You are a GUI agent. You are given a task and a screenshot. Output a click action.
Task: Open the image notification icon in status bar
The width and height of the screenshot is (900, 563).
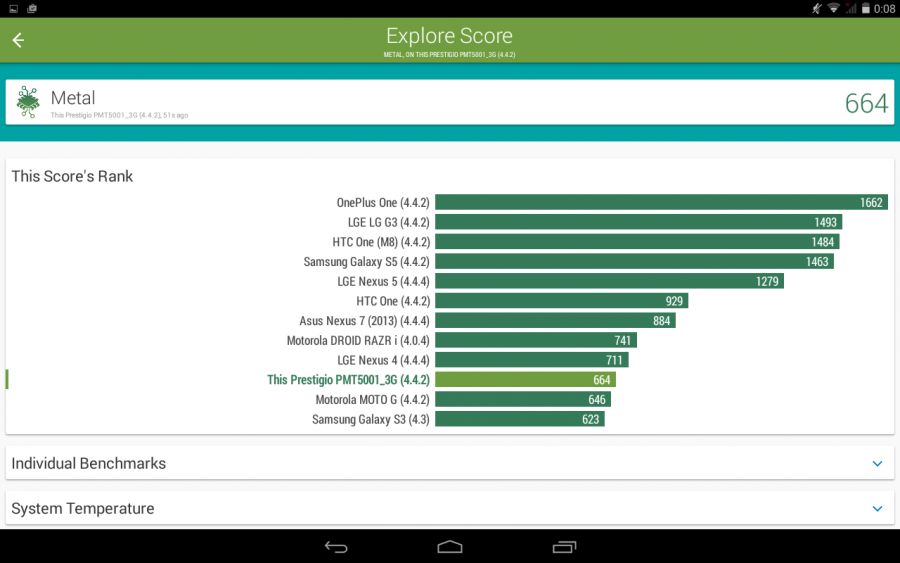(12, 8)
